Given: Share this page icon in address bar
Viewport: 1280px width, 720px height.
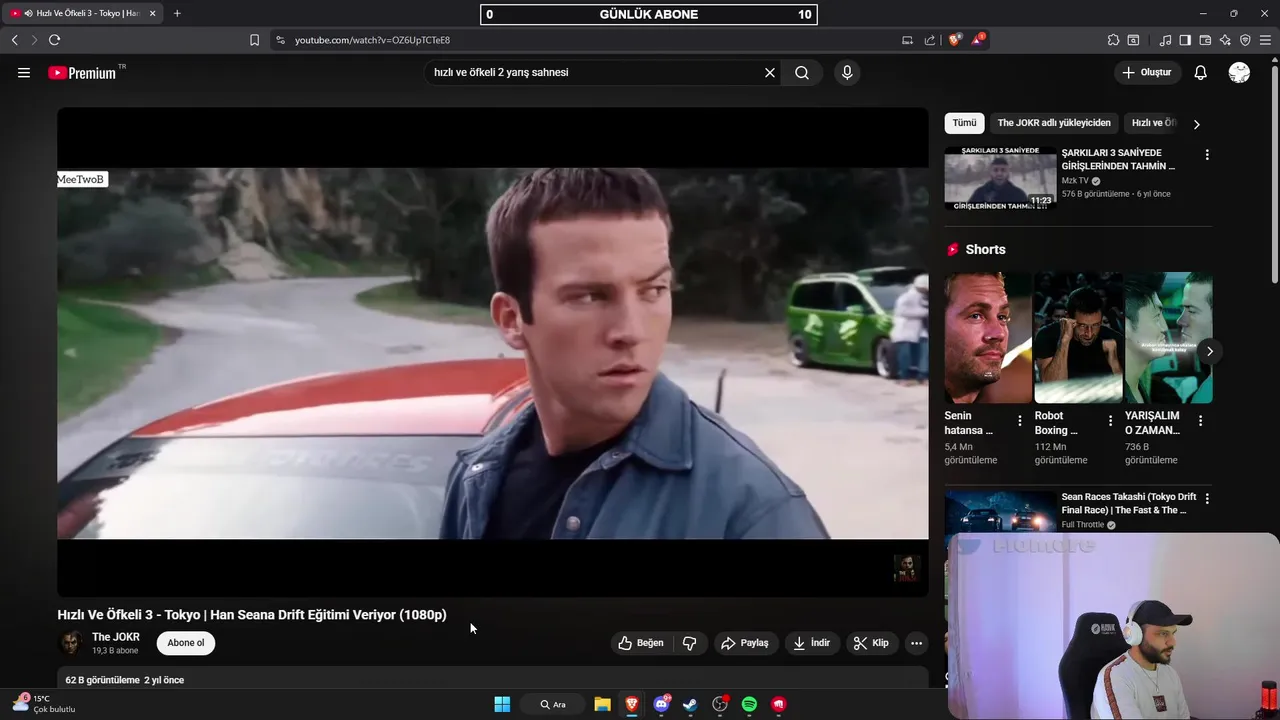Looking at the screenshot, I should tap(930, 40).
